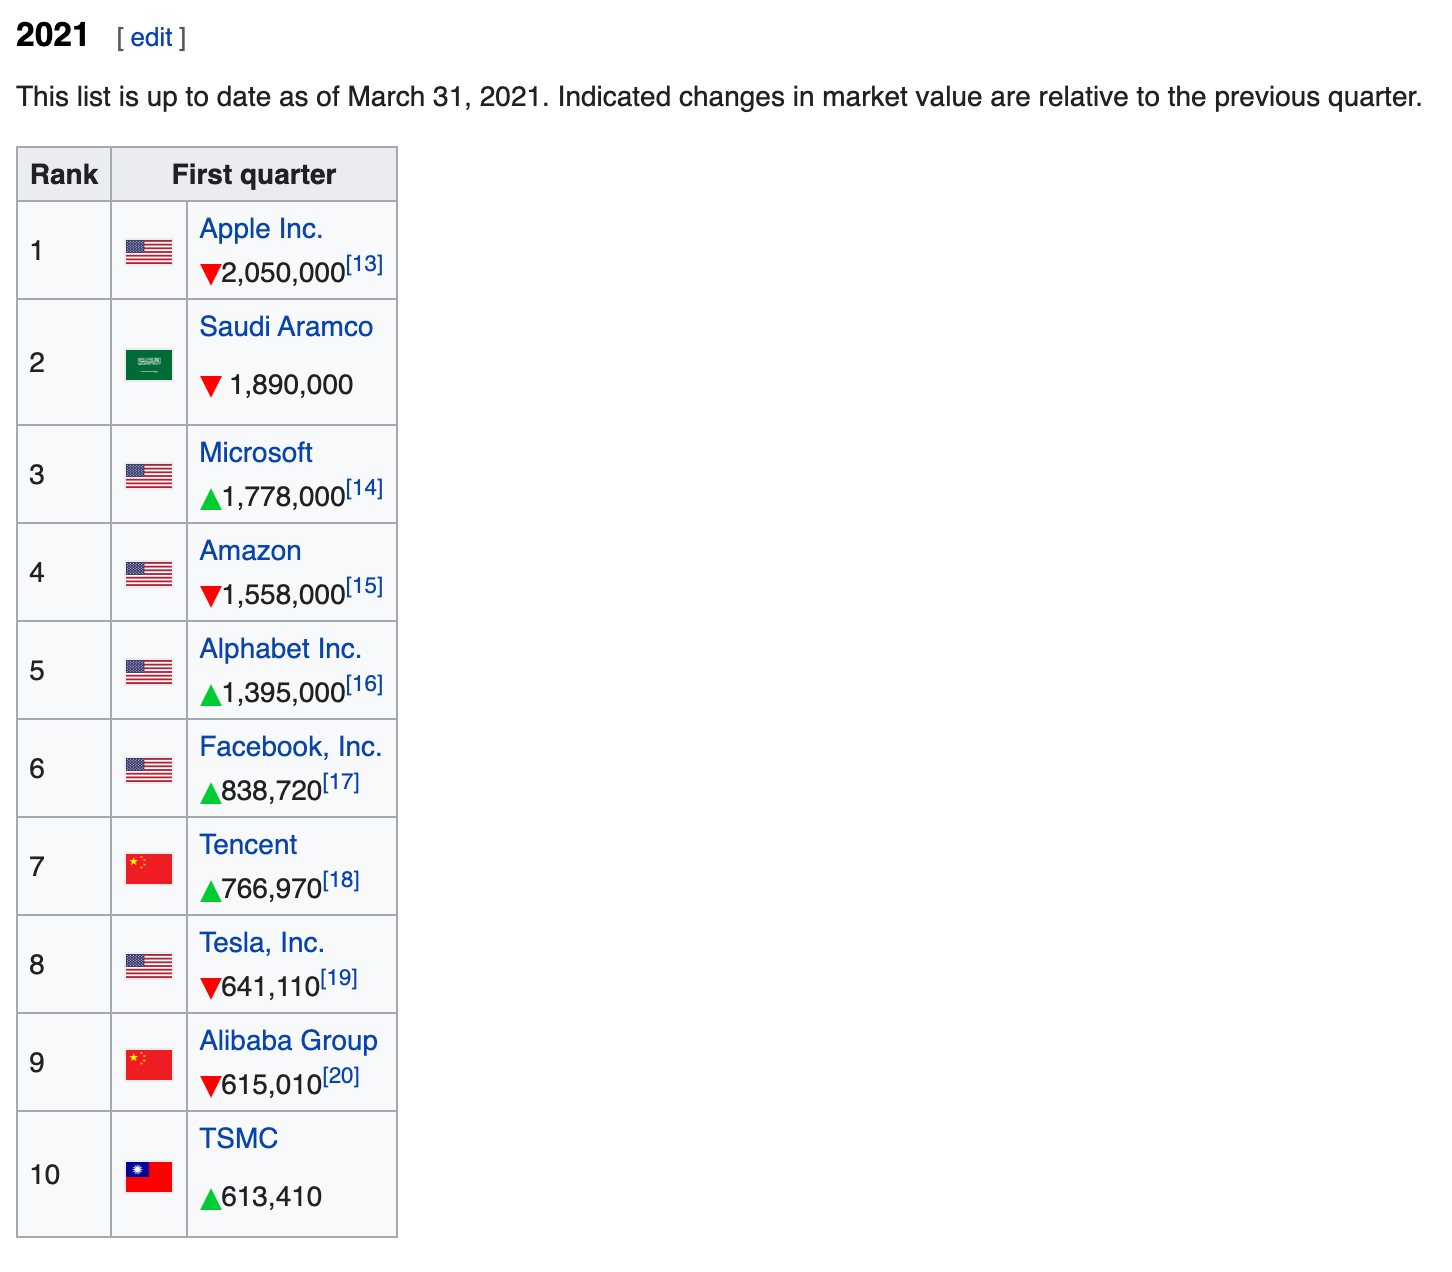1452x1272 pixels.
Task: Click the Taiwan flag in TSMC row
Action: [x=149, y=1176]
